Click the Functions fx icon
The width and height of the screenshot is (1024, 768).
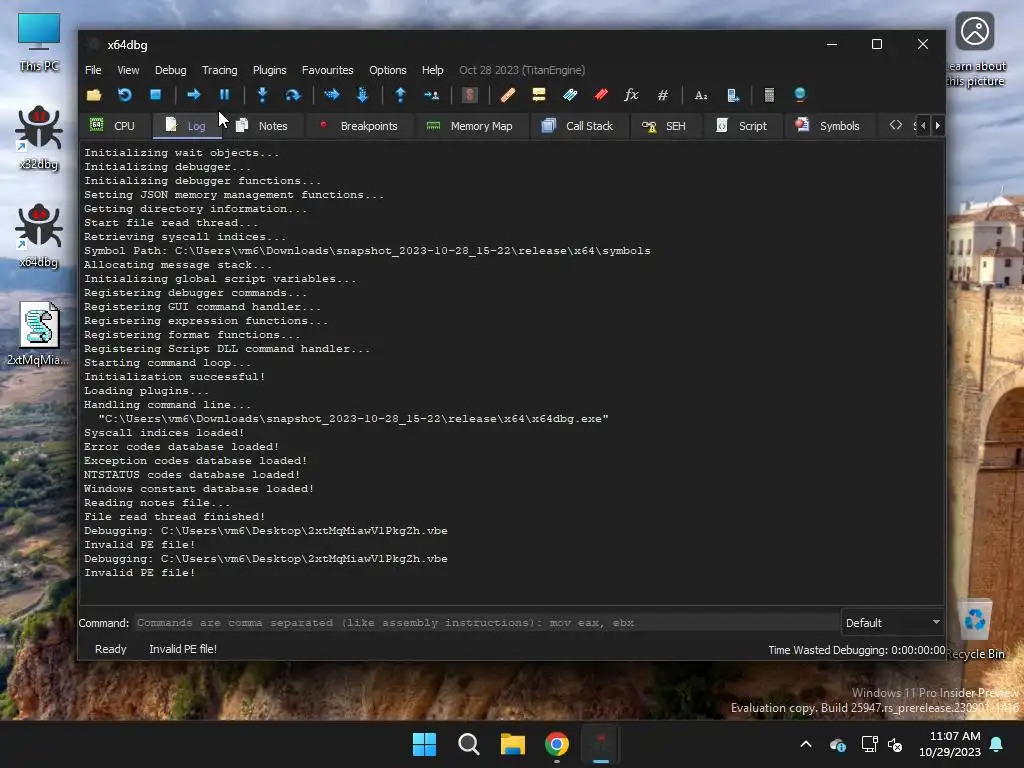632,95
